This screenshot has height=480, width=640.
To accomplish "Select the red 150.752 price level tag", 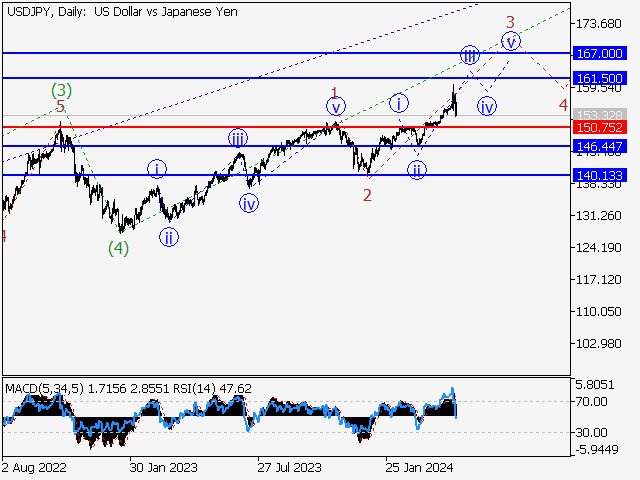I will coord(599,127).
